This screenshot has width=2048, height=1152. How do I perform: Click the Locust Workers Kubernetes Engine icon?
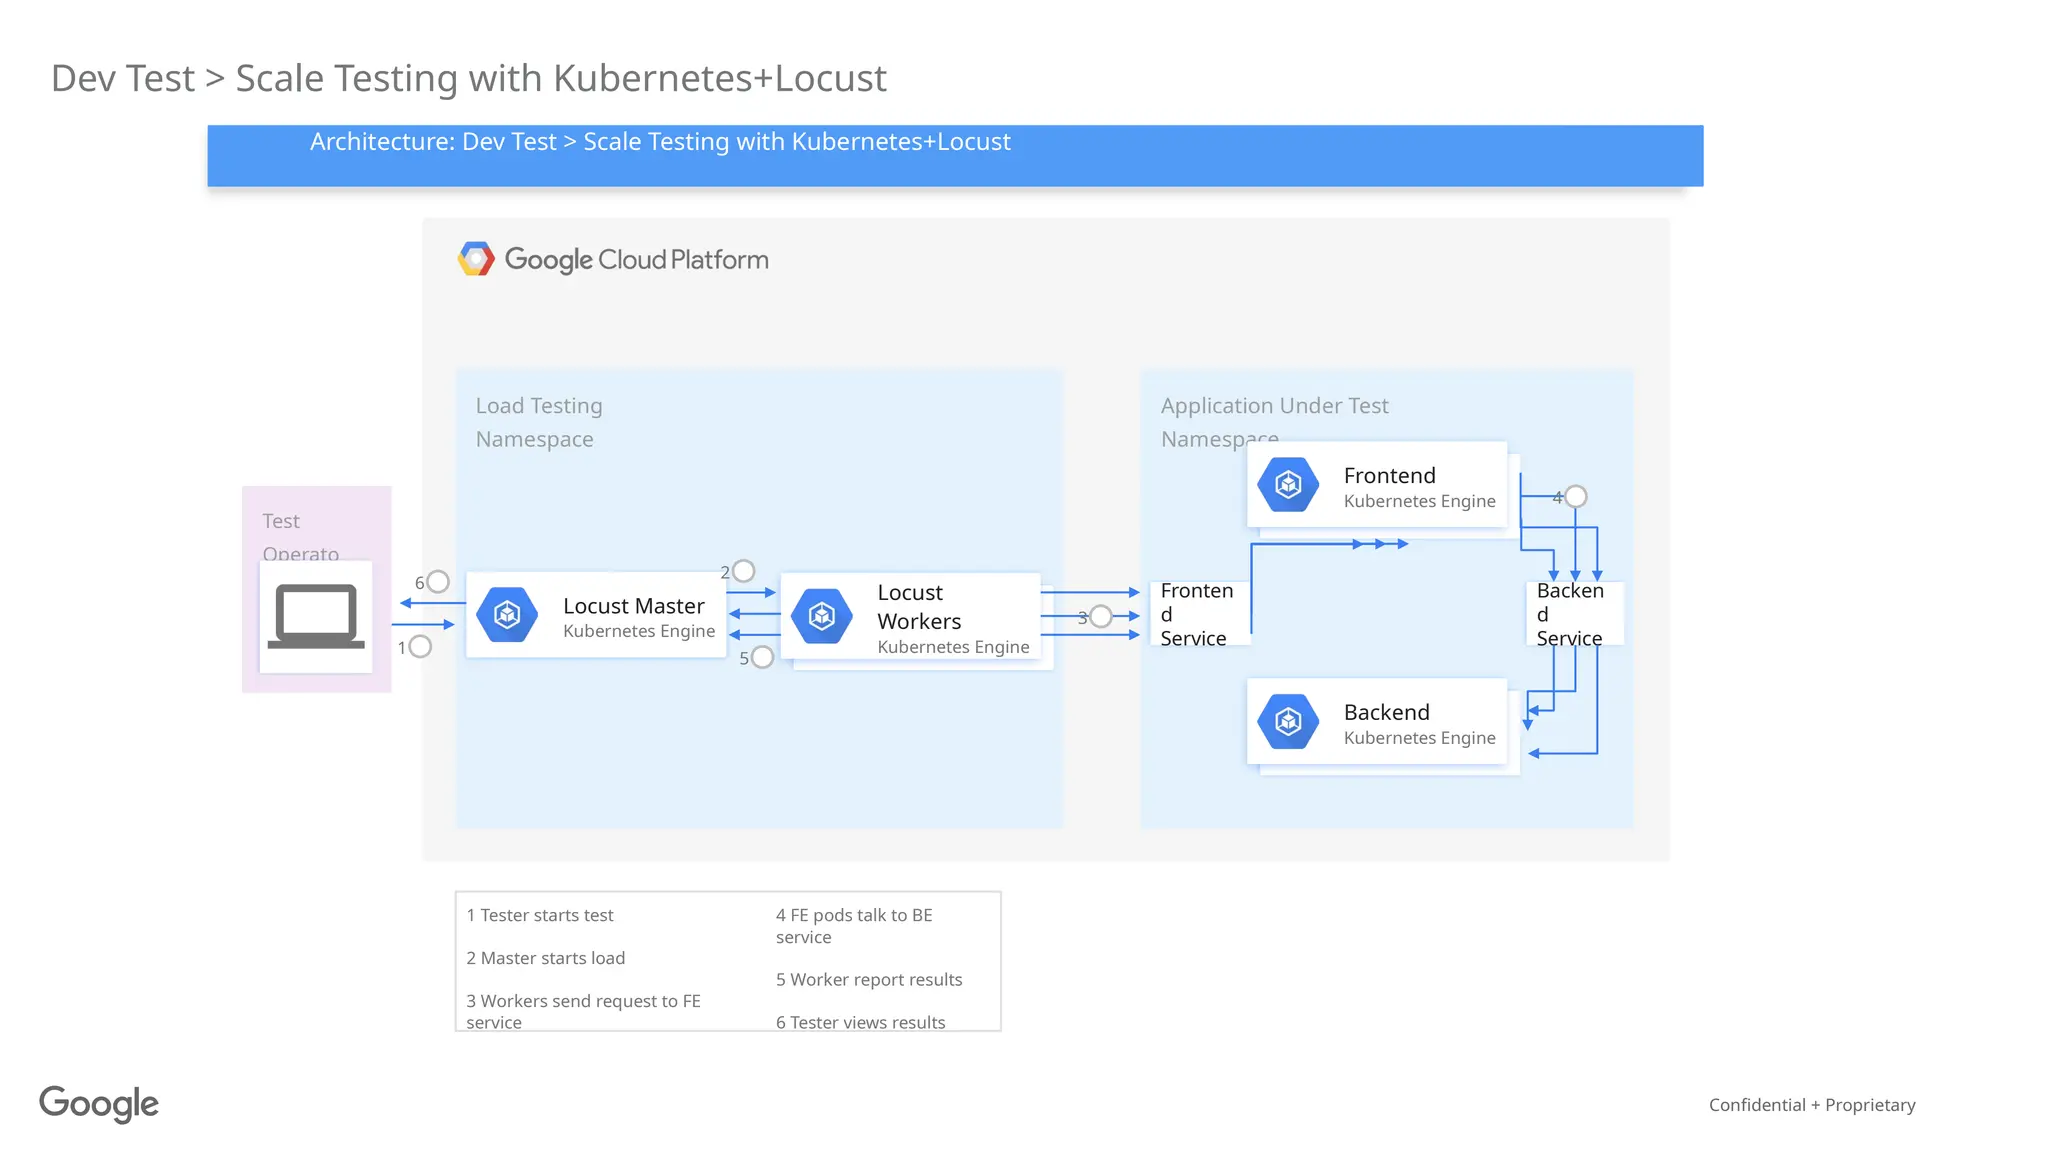(x=822, y=615)
